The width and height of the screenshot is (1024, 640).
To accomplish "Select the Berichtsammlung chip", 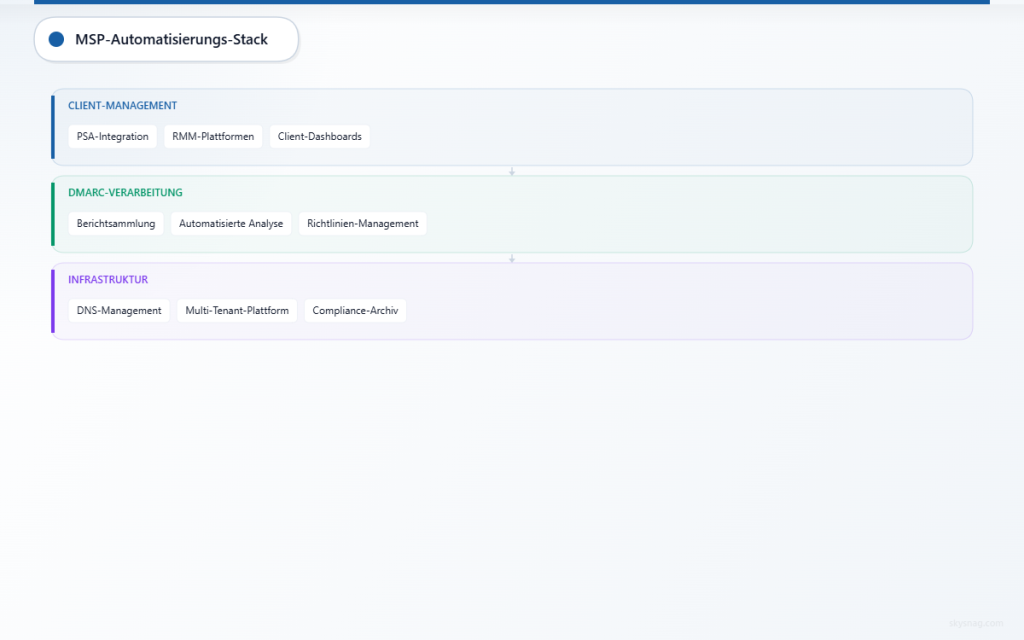I will coord(116,223).
